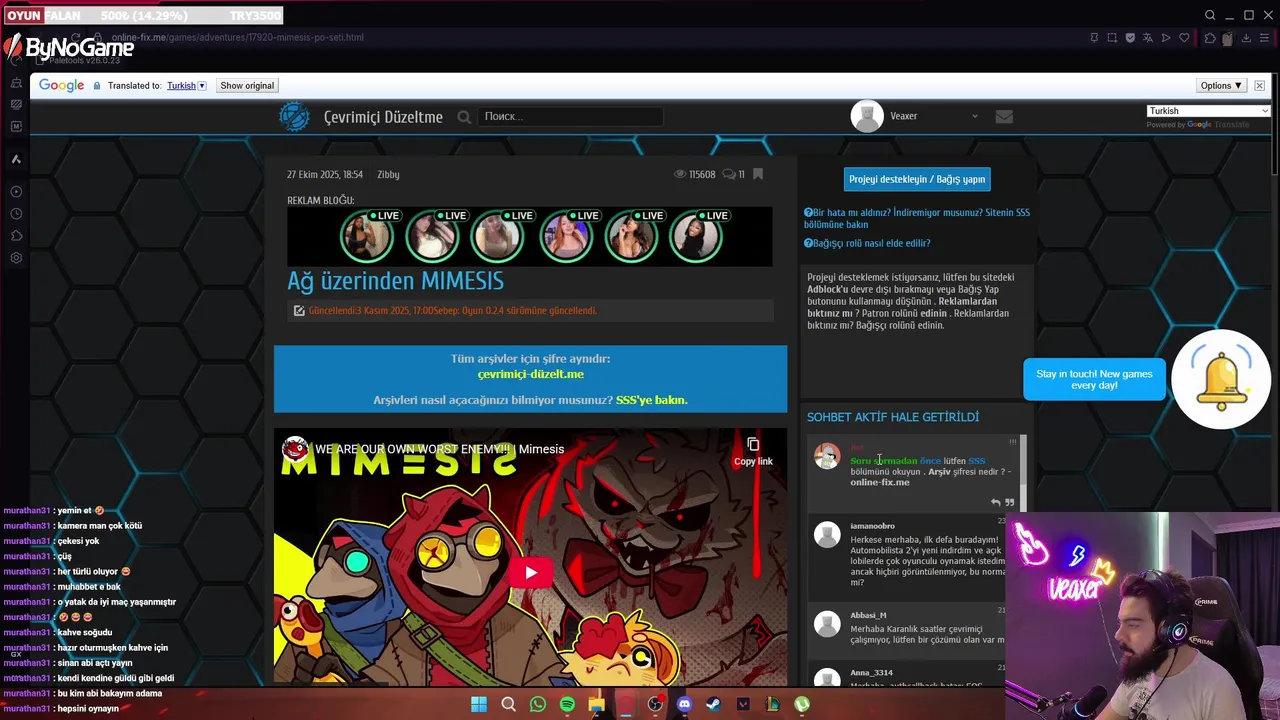The width and height of the screenshot is (1280, 720).
Task: Open Settings gear icon in left sidebar
Action: tap(16, 258)
